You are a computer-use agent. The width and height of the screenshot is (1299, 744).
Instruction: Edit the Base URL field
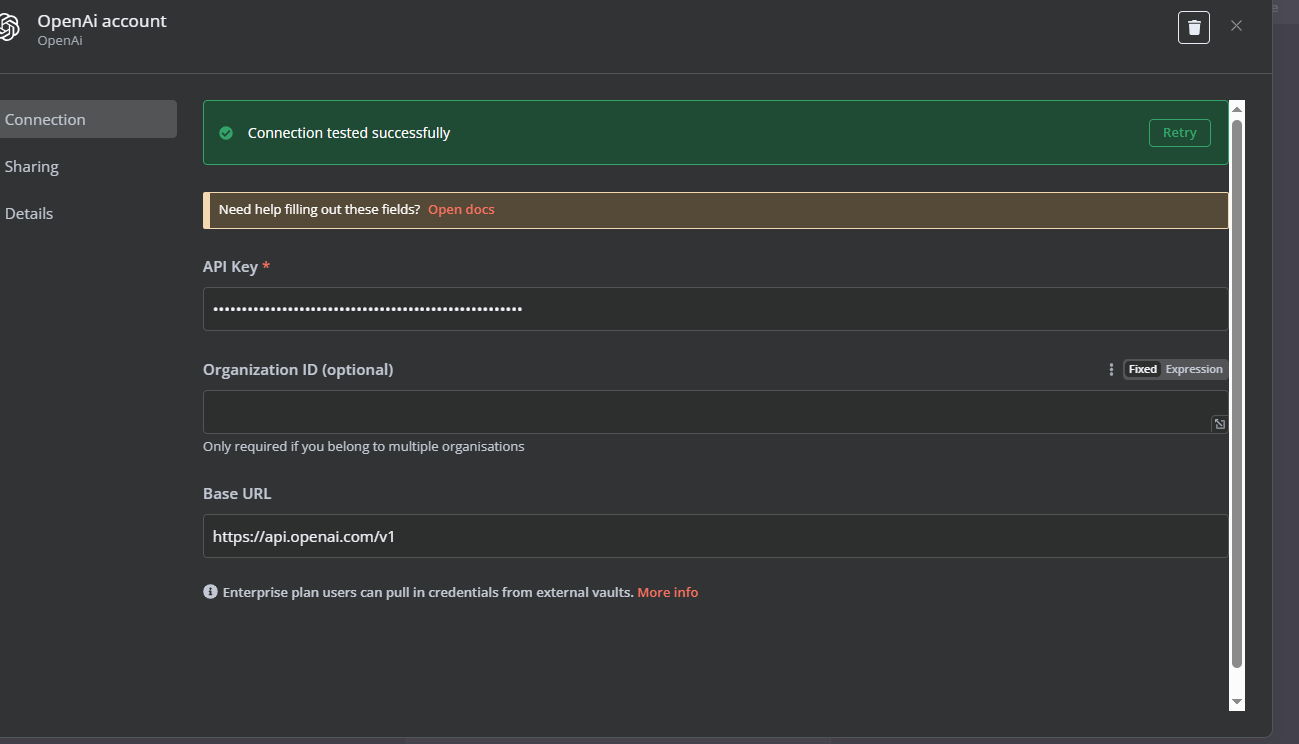point(715,536)
